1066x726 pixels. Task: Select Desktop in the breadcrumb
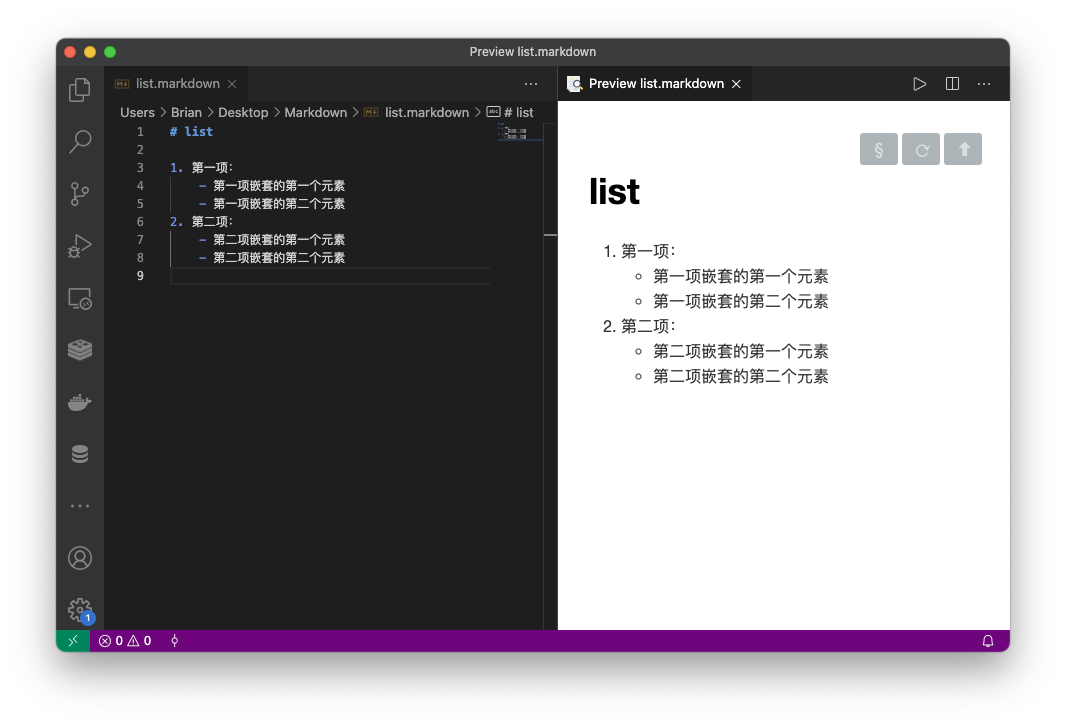(243, 112)
